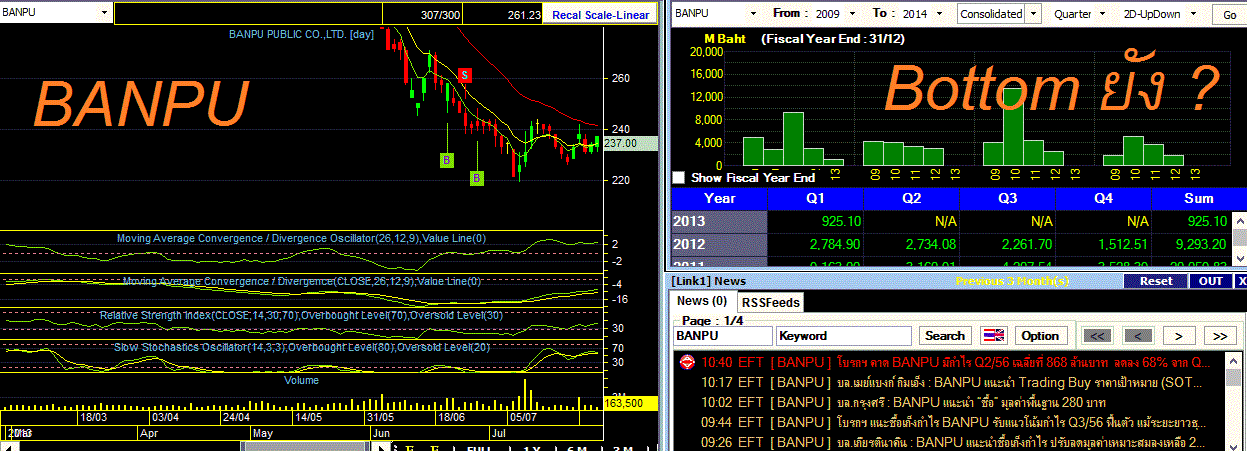Image resolution: width=1247 pixels, height=451 pixels.
Task: Click the Q1 column header
Action: point(816,198)
